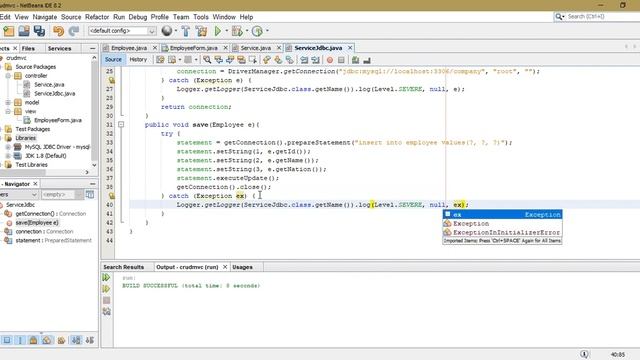Open the Debug menu
The image size is (640, 360).
(138, 17)
